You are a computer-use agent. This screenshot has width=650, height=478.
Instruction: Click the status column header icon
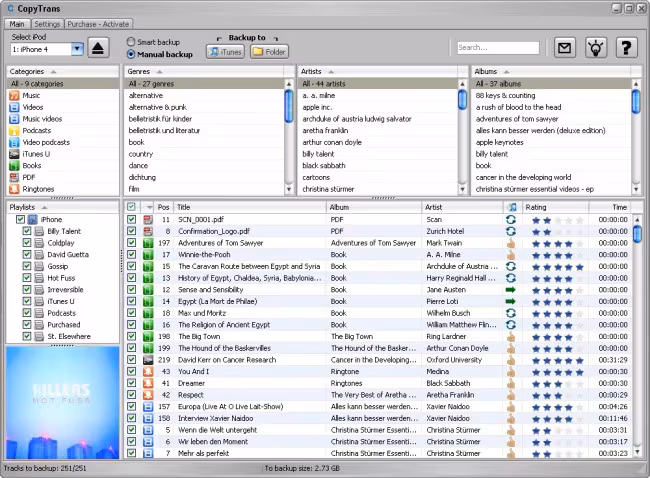[512, 207]
